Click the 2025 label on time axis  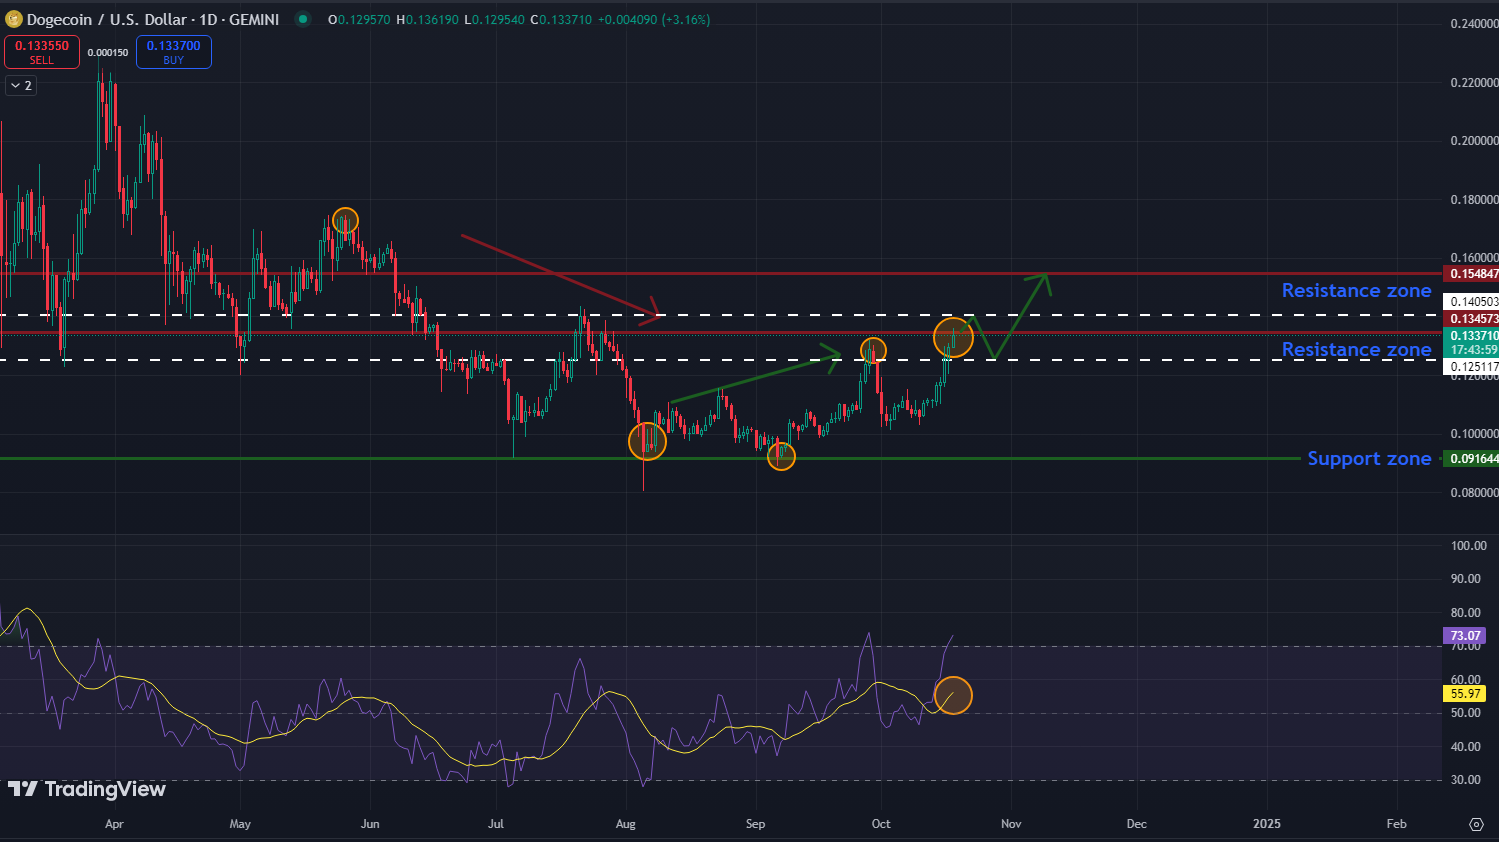tap(1267, 824)
